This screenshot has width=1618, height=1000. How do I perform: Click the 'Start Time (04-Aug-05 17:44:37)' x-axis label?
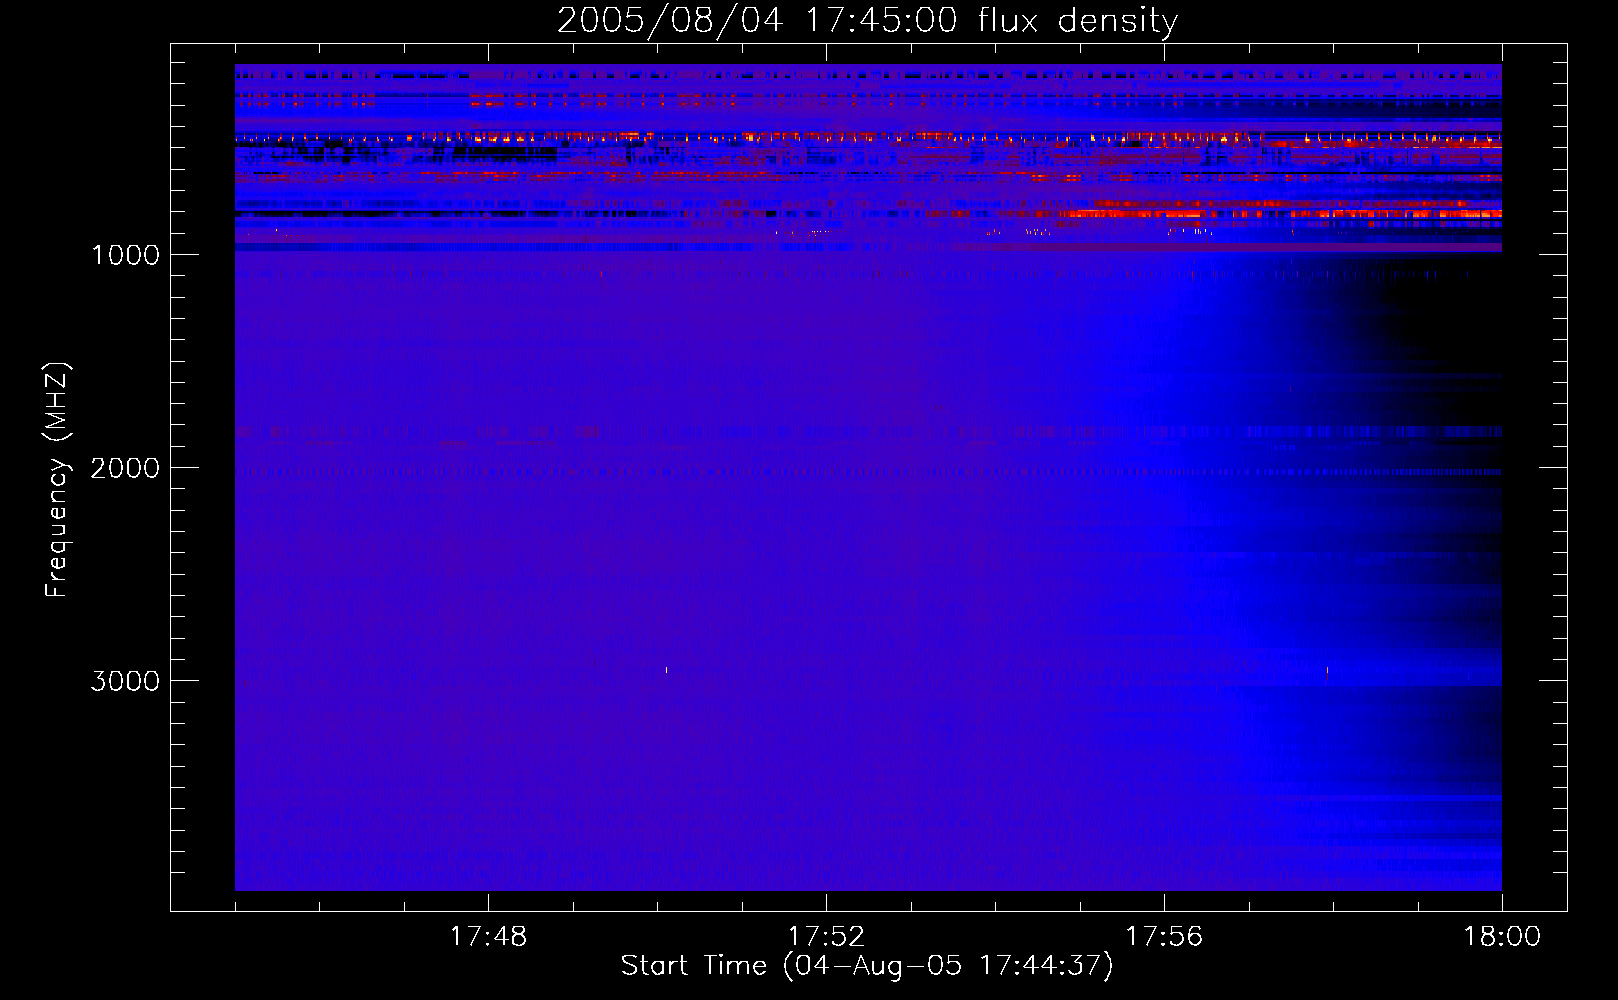tap(867, 966)
